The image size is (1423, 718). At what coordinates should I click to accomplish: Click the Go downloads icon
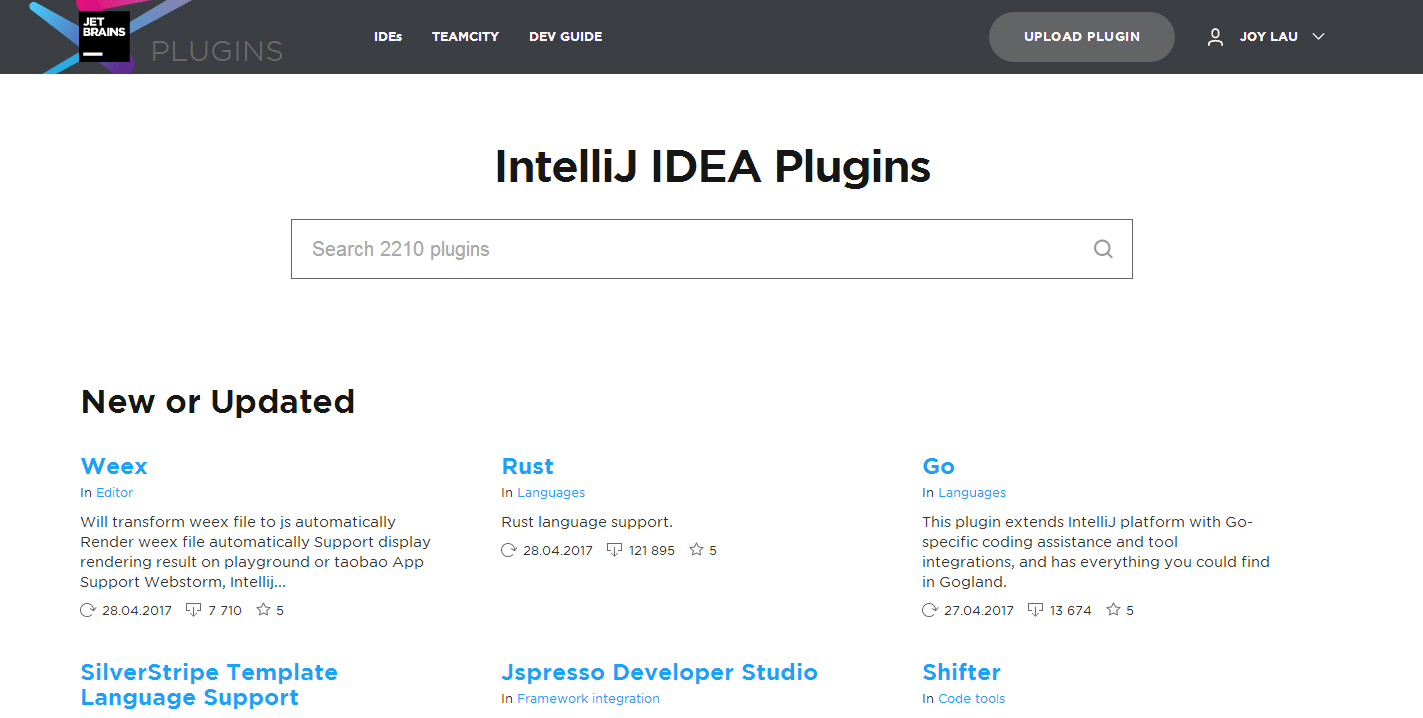click(x=1036, y=610)
